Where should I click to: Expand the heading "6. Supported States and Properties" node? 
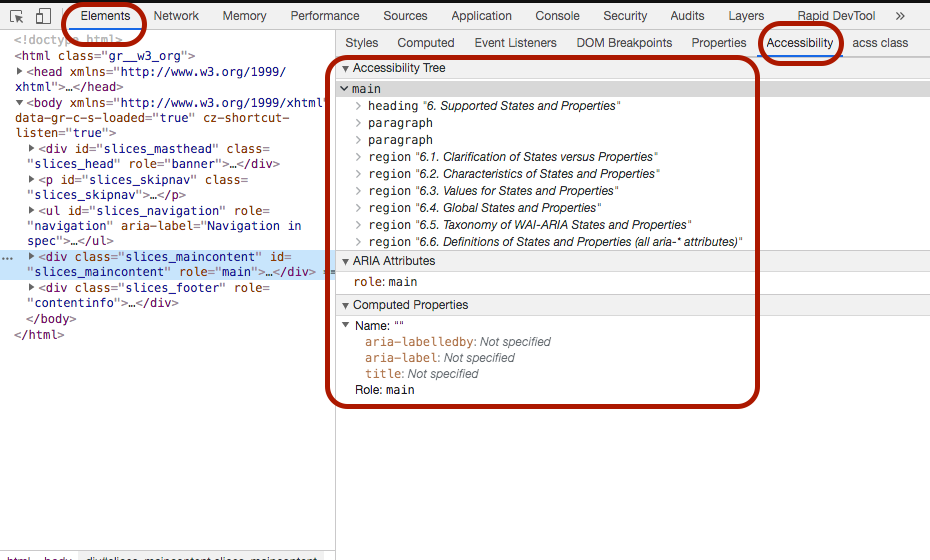pyautogui.click(x=358, y=106)
